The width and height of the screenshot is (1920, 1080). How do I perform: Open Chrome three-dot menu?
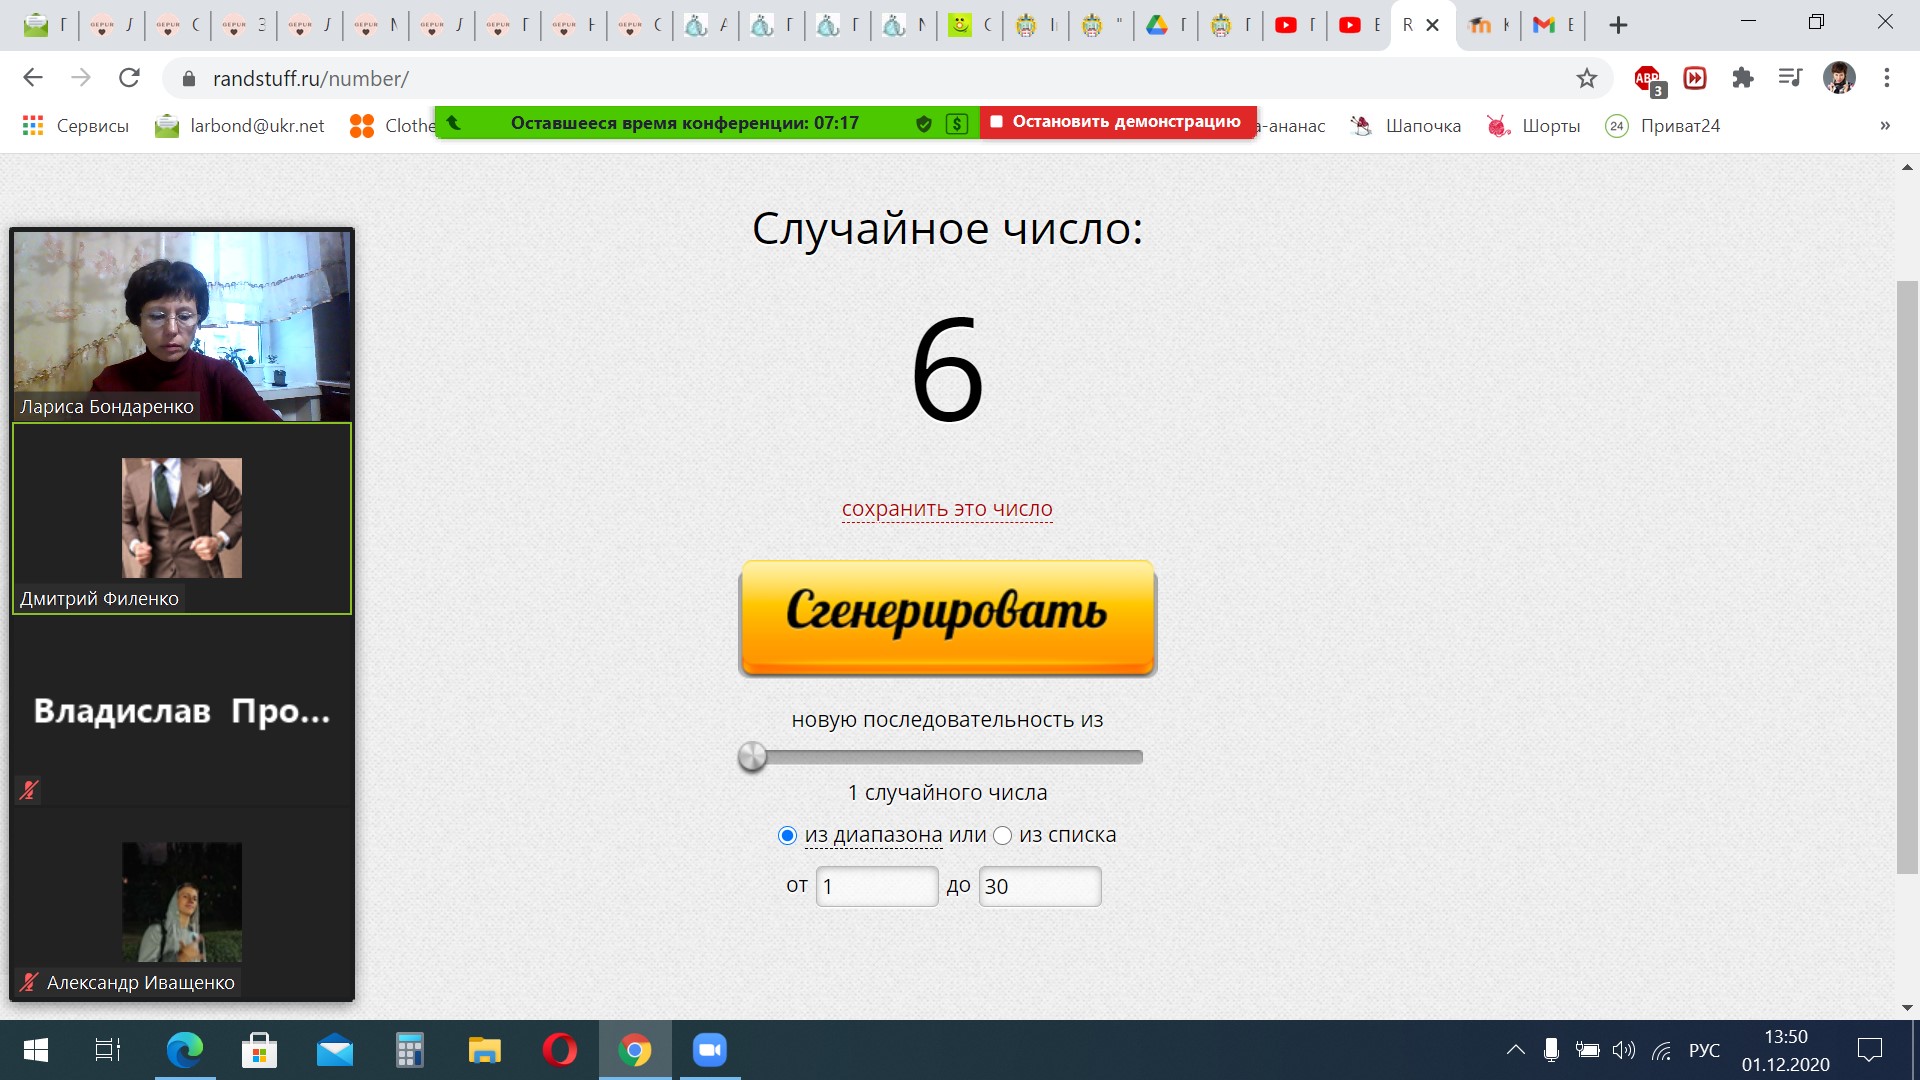(x=1887, y=79)
